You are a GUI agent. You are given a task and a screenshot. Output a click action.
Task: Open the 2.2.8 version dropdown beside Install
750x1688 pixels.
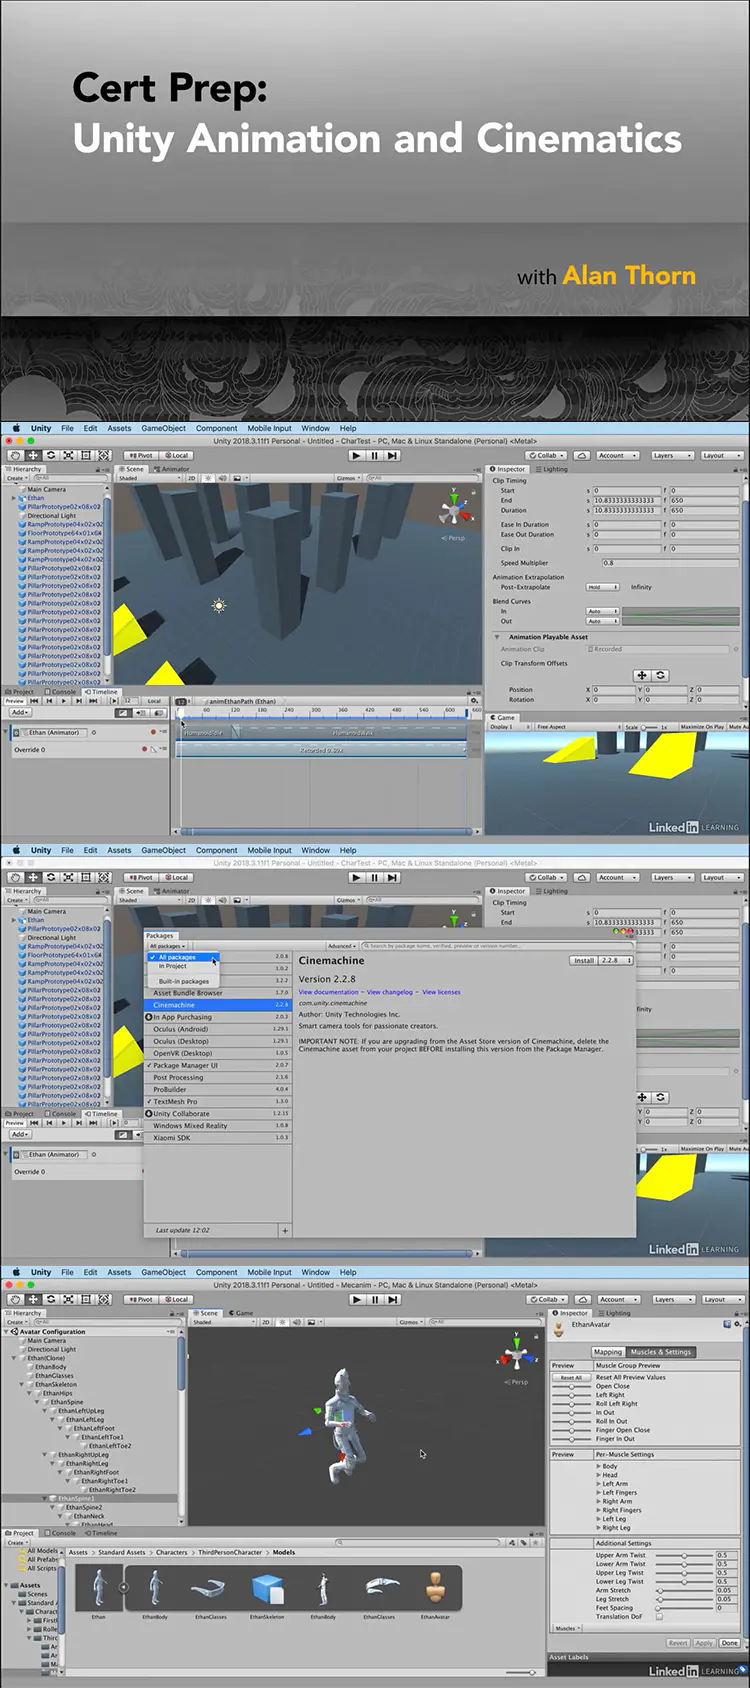point(615,960)
